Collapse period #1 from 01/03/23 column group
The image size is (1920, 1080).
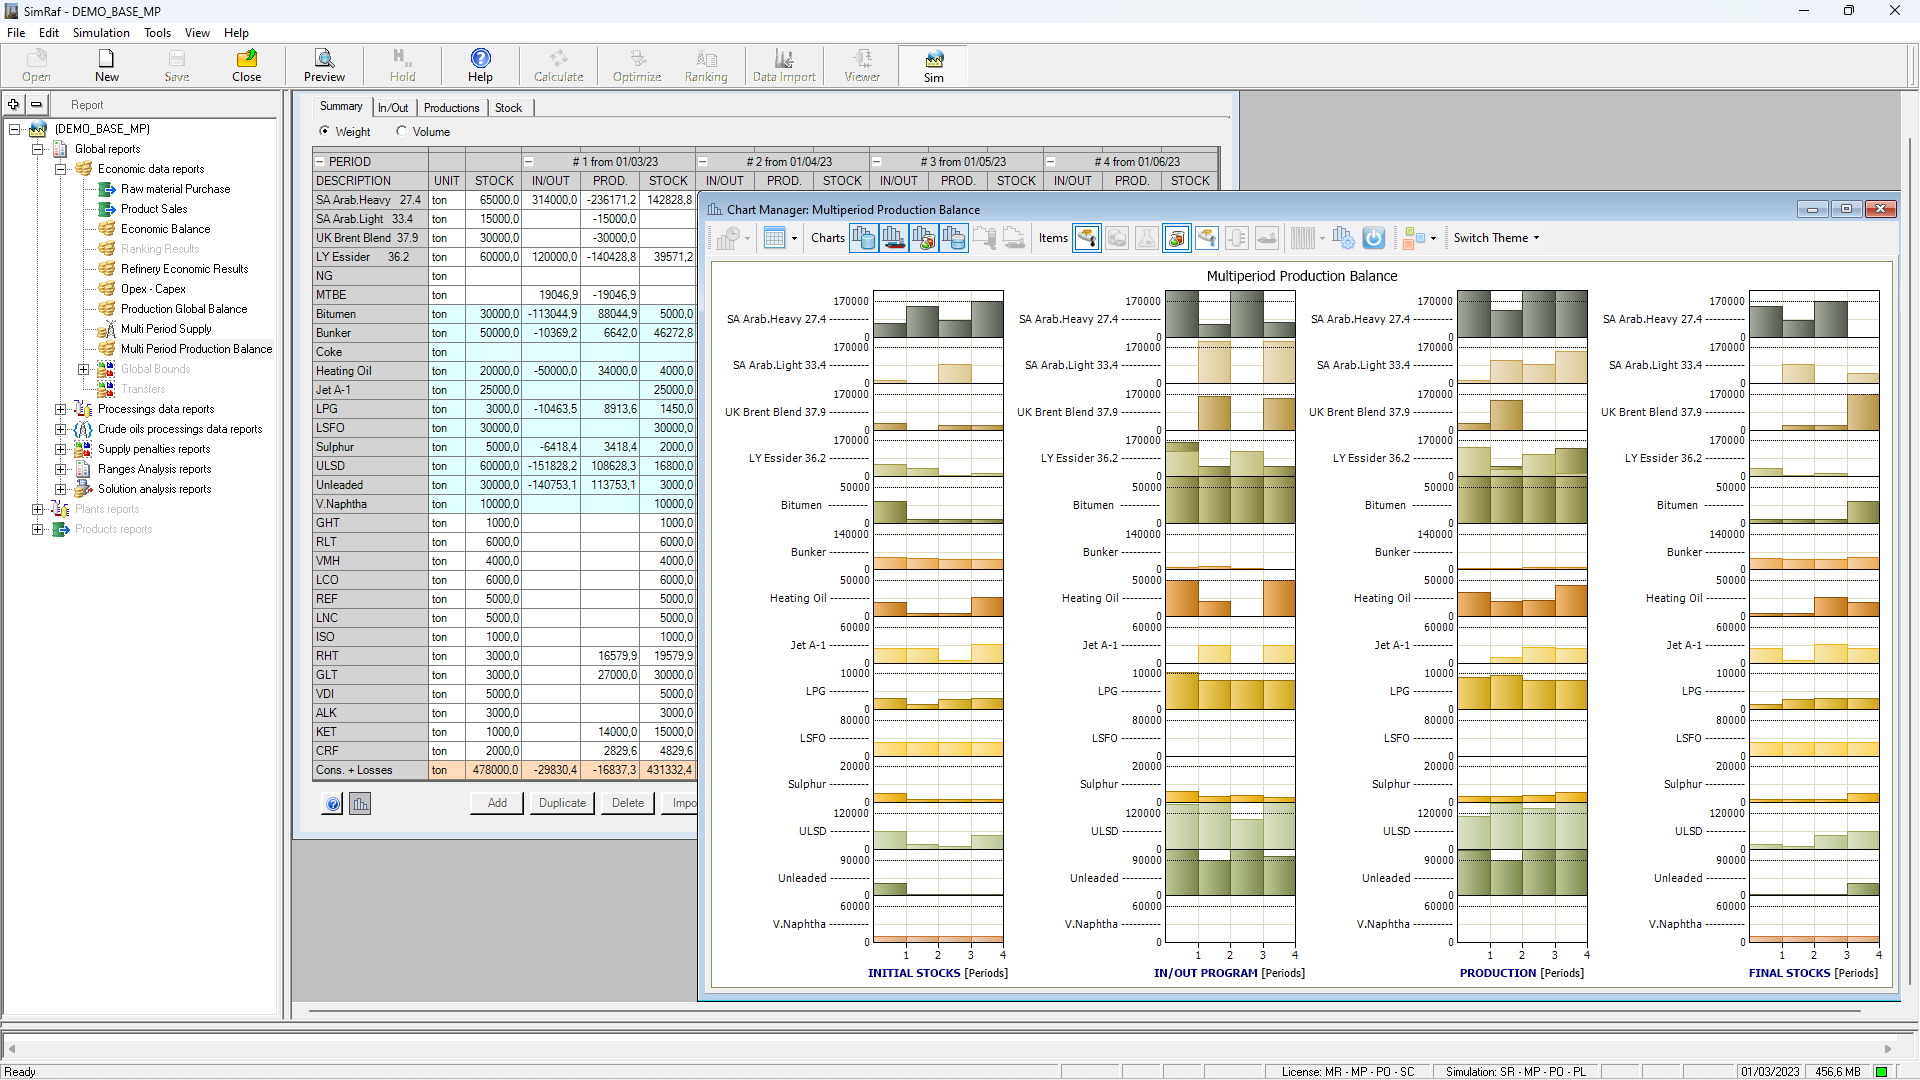pyautogui.click(x=529, y=162)
